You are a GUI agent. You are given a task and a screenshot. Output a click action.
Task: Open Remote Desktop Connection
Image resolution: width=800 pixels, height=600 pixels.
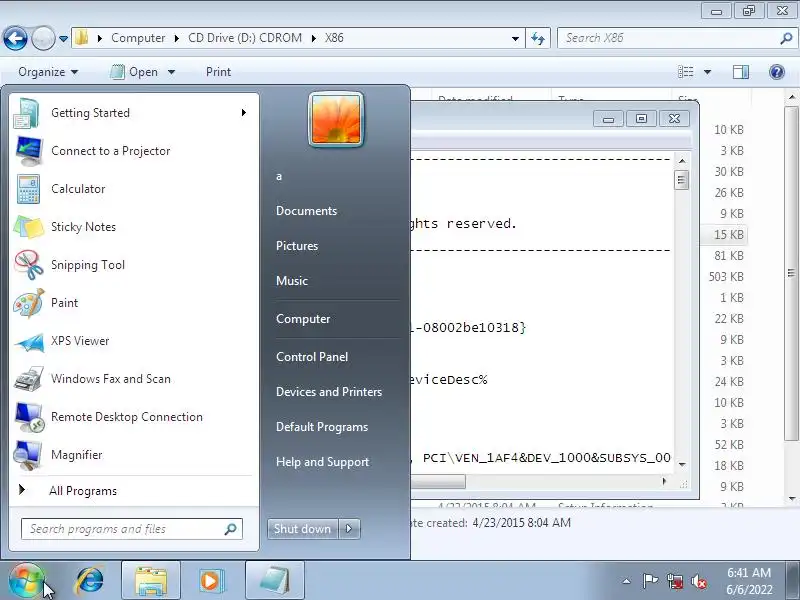[134, 417]
